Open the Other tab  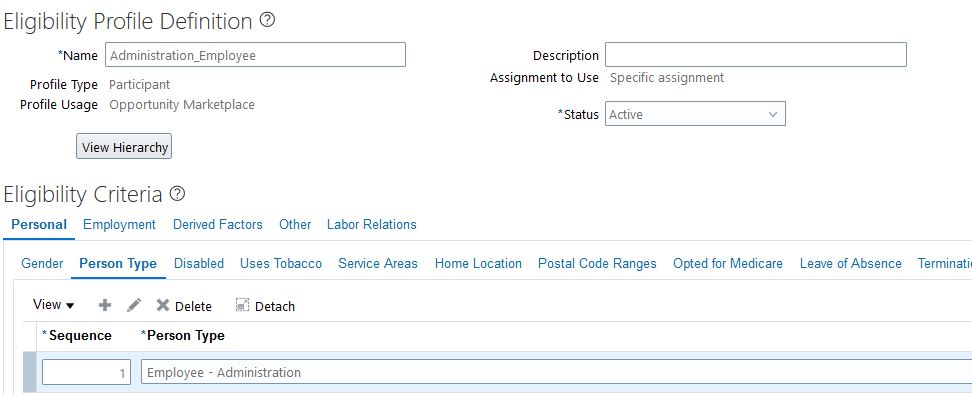click(295, 224)
